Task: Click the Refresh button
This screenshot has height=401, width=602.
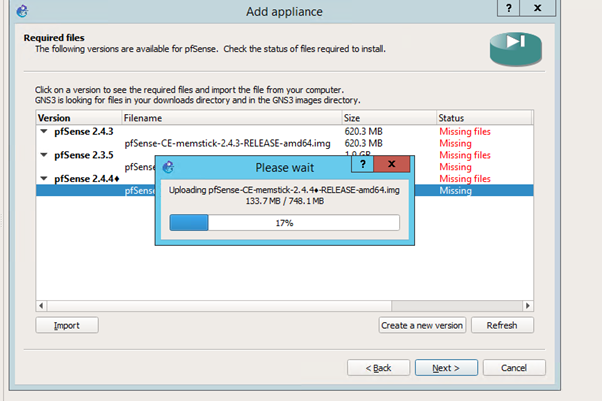Action: click(x=502, y=325)
